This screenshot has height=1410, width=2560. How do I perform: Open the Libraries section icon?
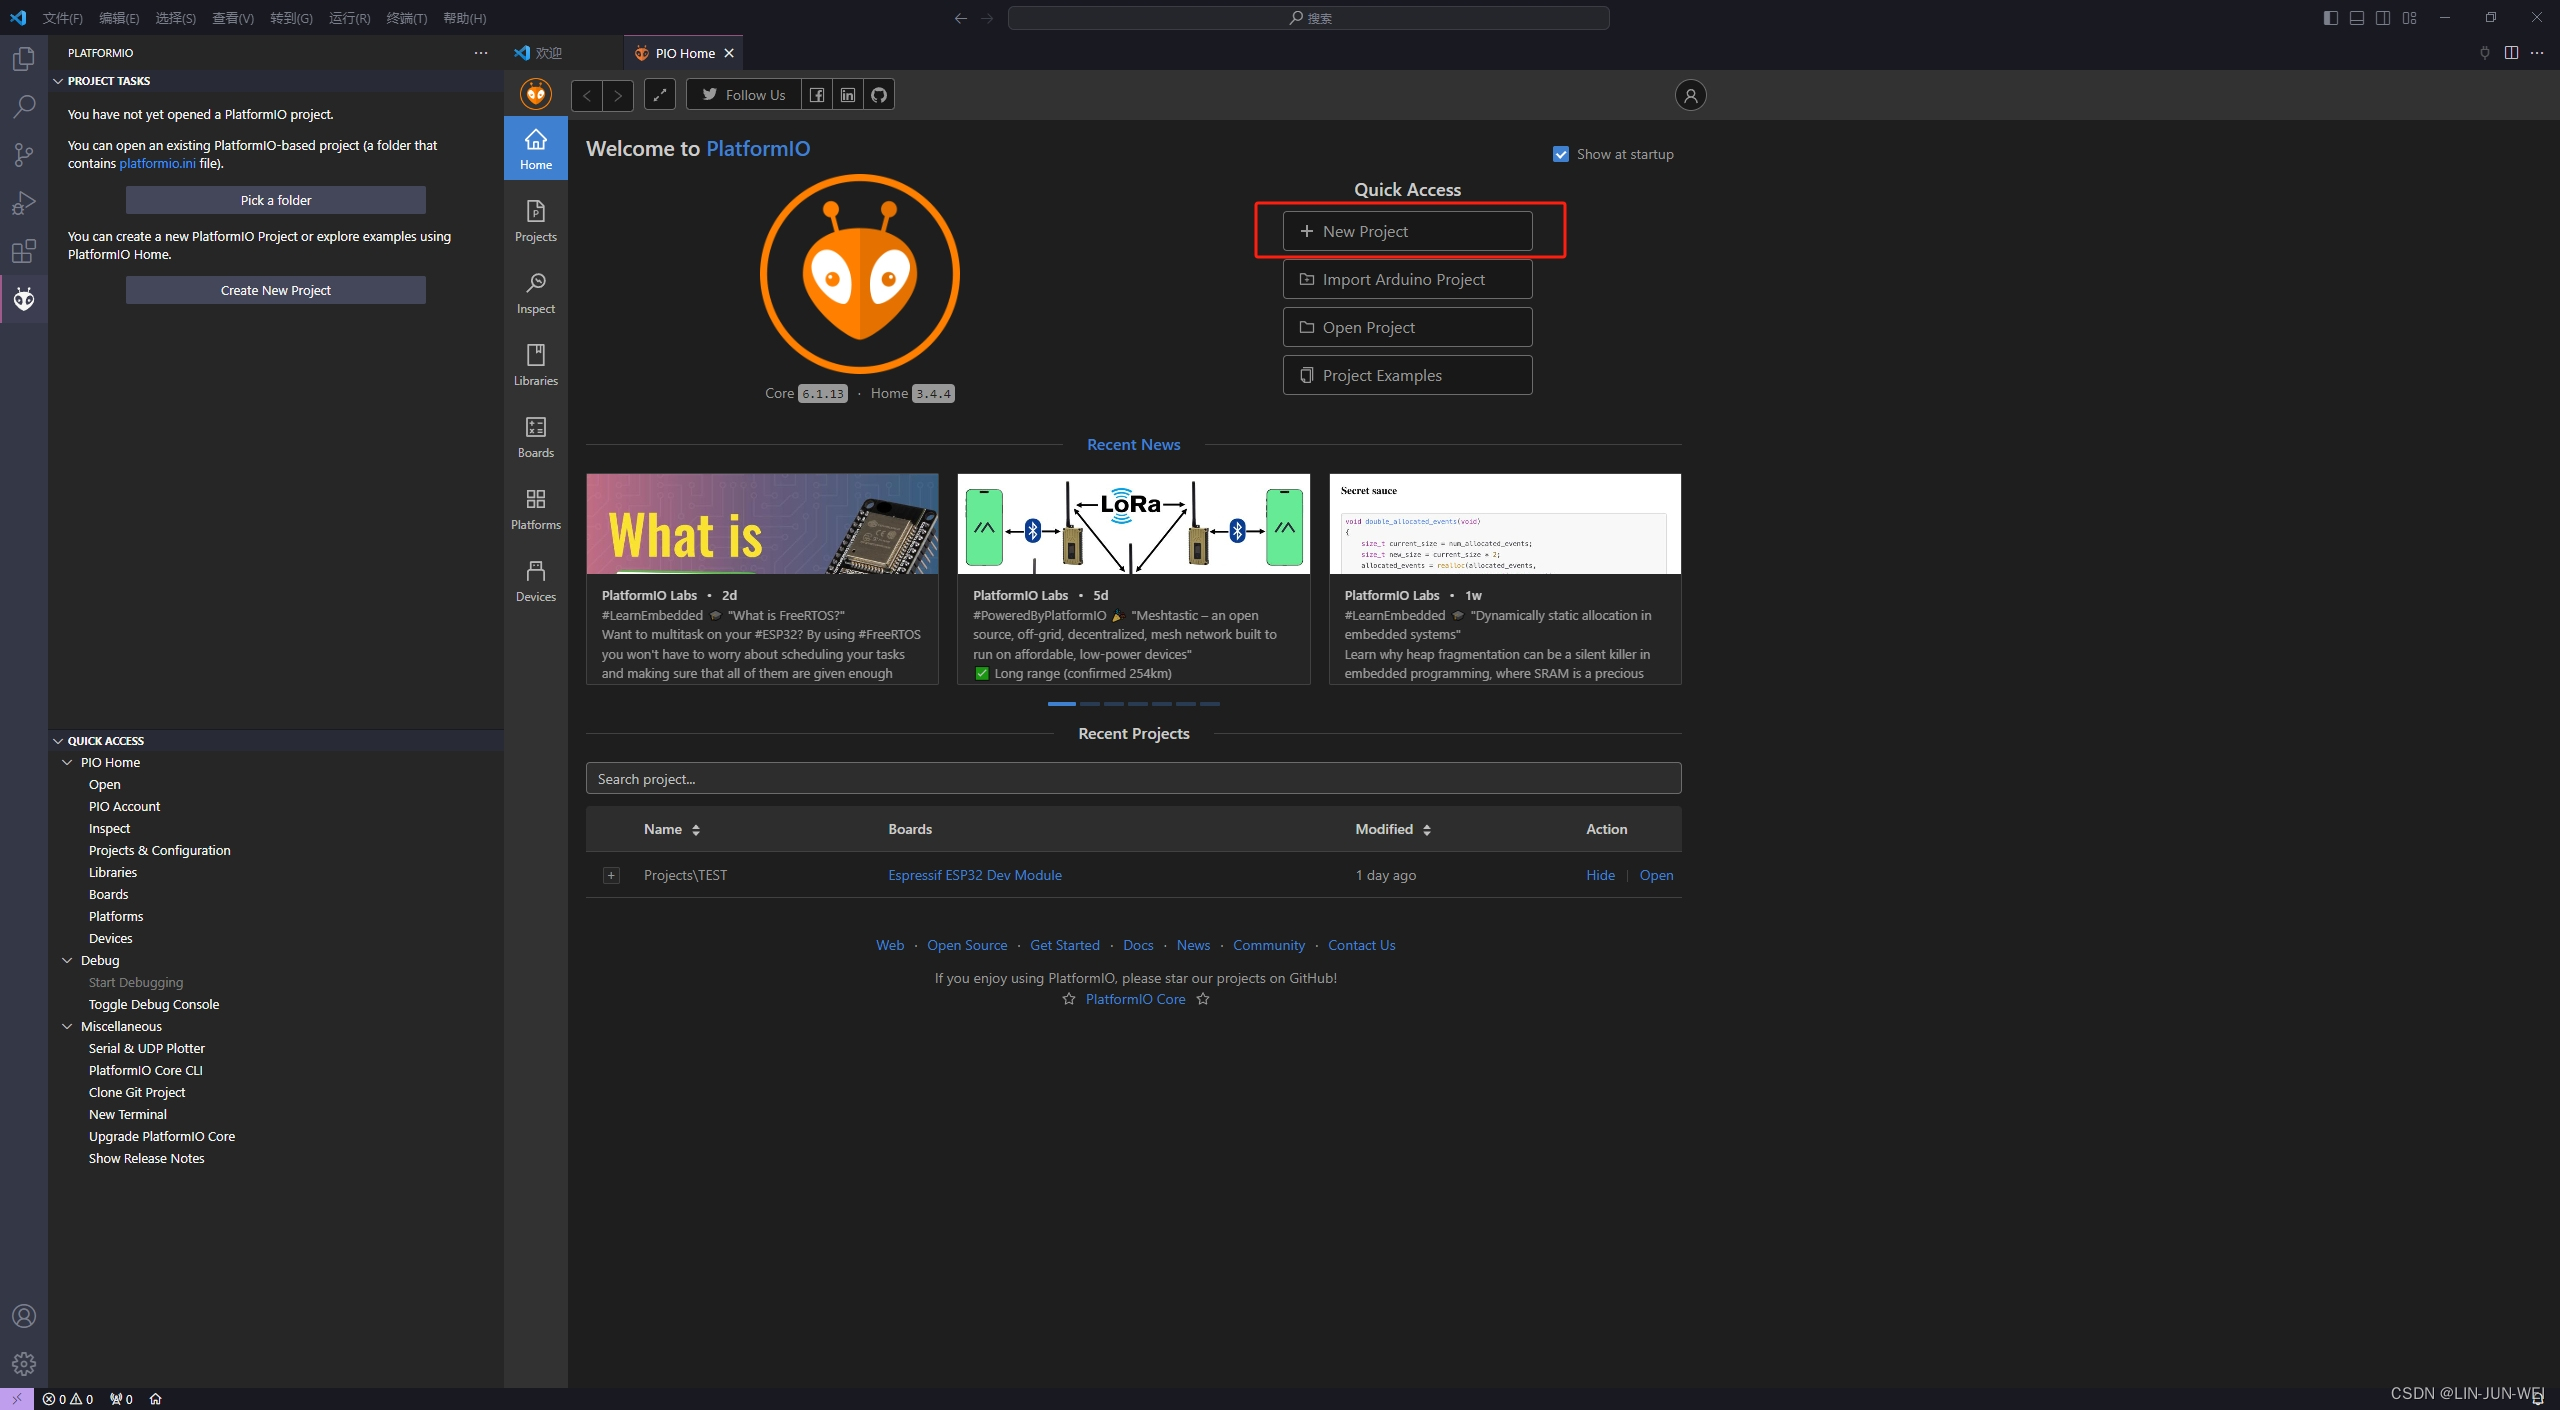[x=535, y=364]
